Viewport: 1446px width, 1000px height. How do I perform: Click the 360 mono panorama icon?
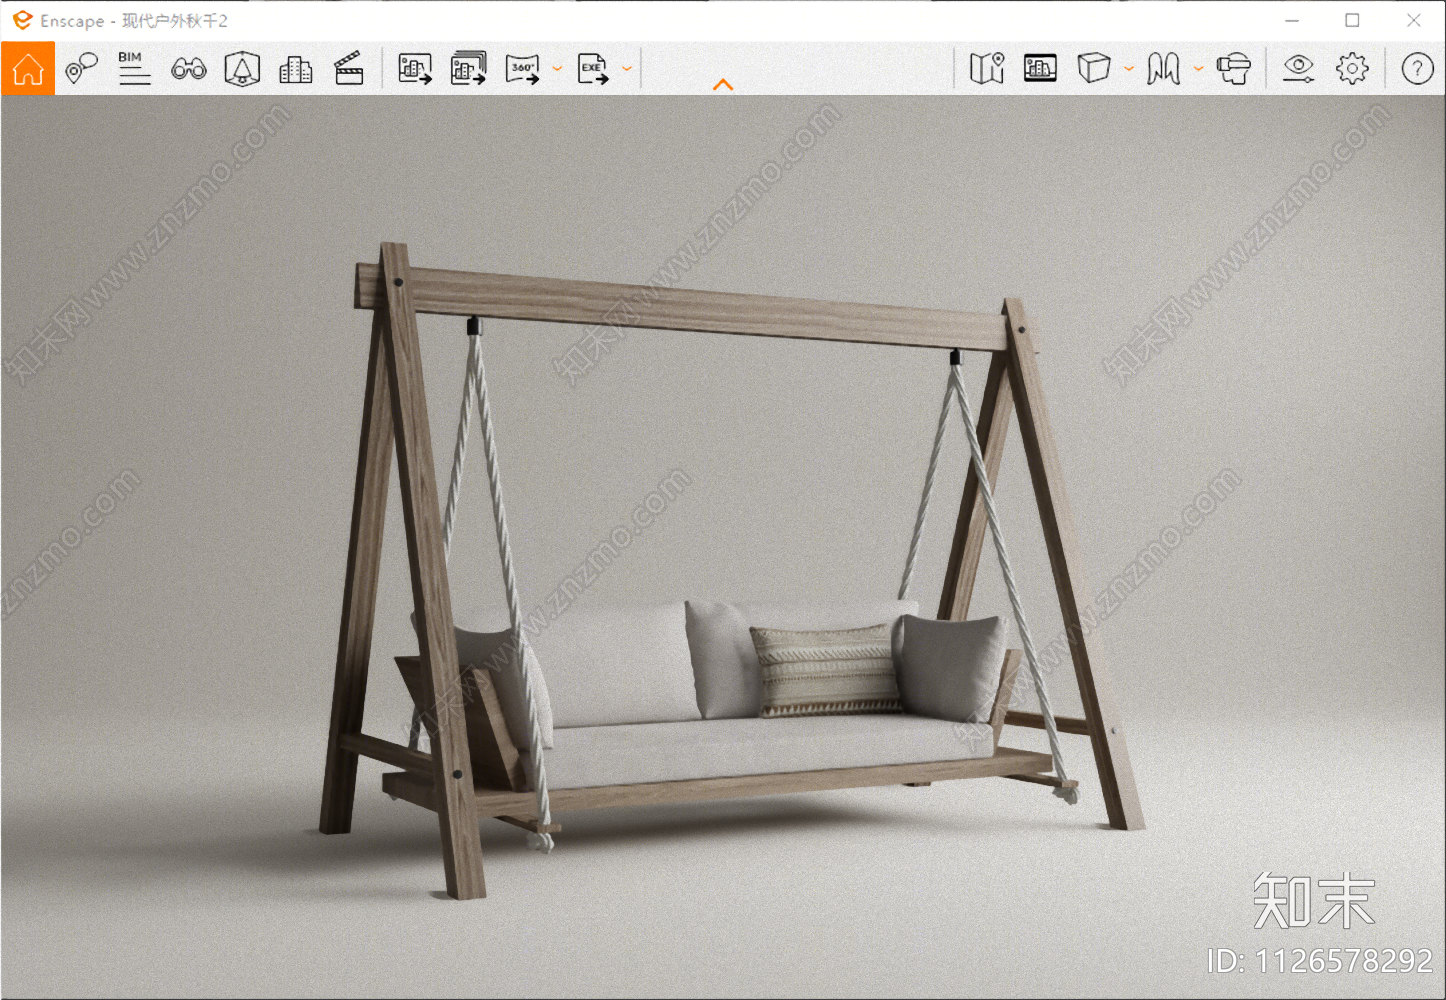tap(522, 69)
